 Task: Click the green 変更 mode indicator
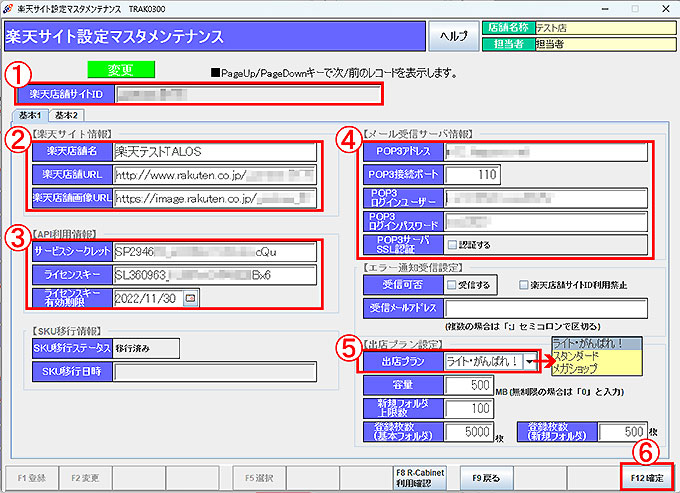(x=121, y=69)
